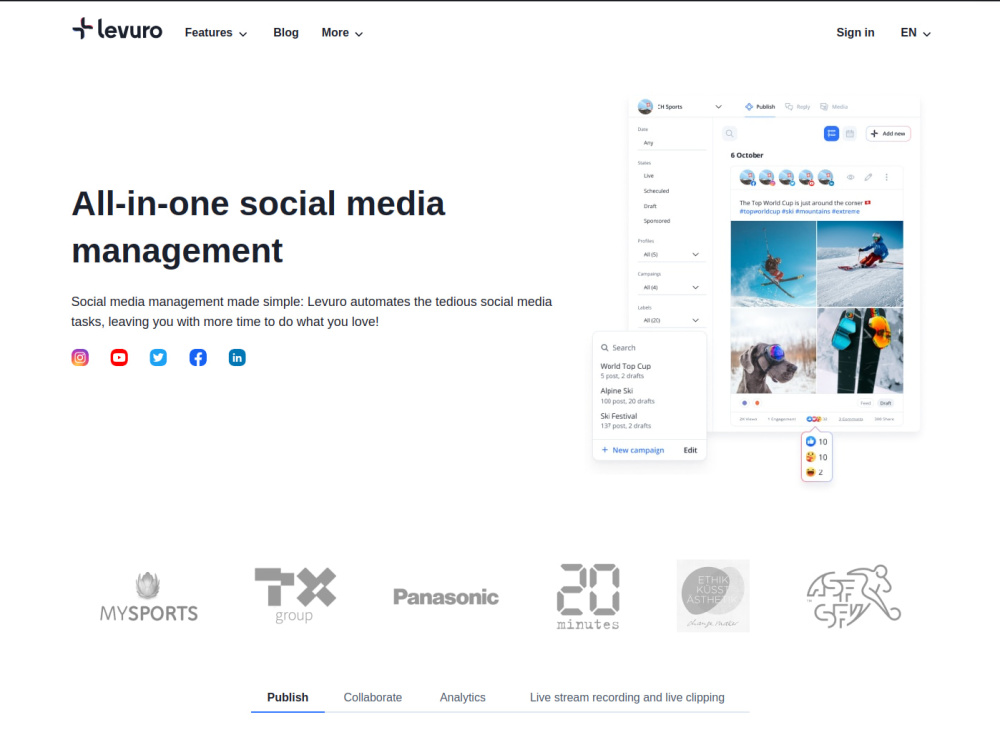Image resolution: width=1000 pixels, height=750 pixels.
Task: Click the Sign in link
Action: [x=855, y=33]
